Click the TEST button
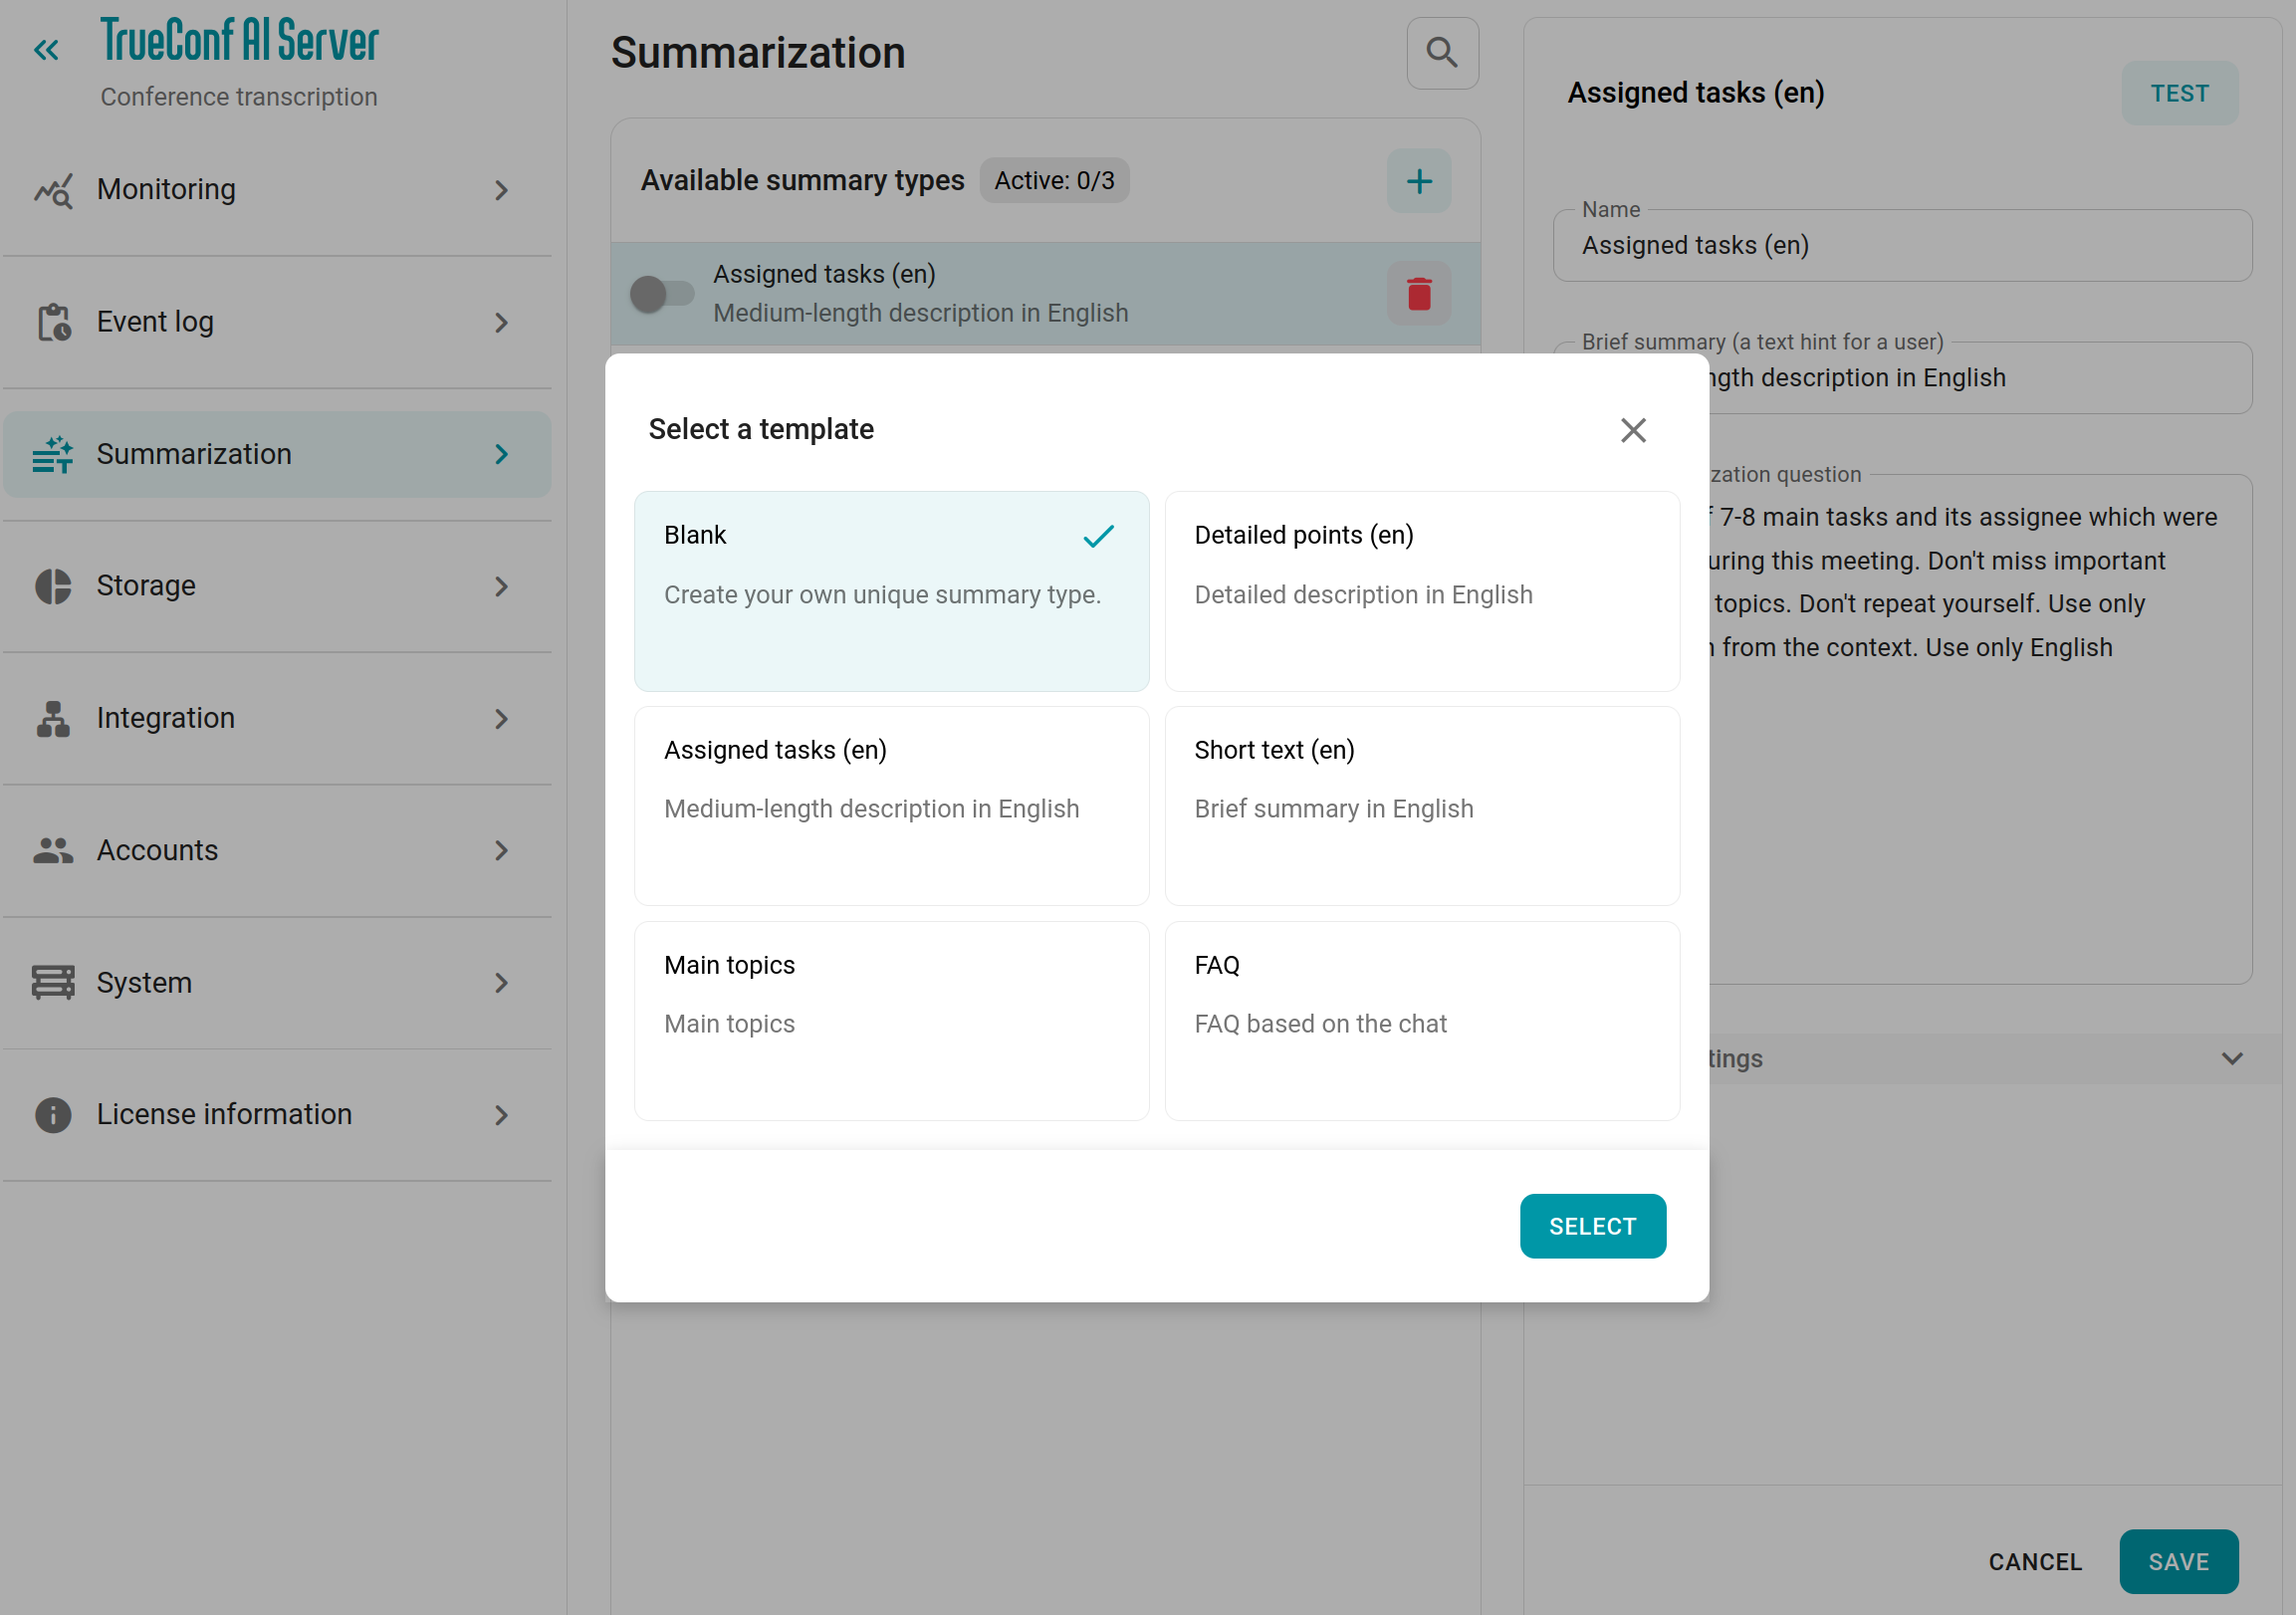 (x=2178, y=93)
